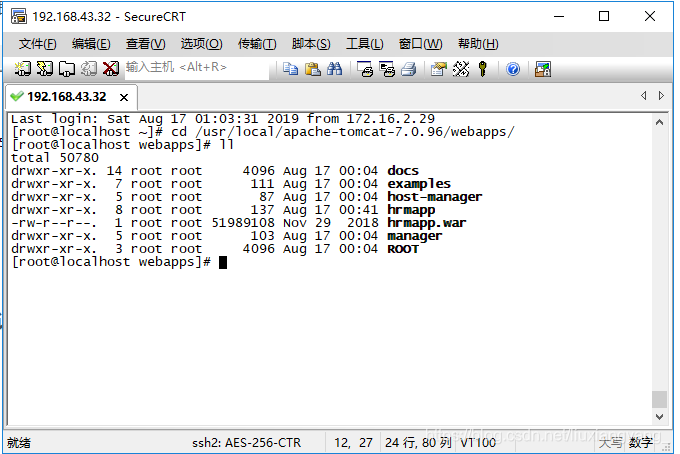Screen dimensions: 680x454
Task: Click the Print Selection icon
Action: 387,69
